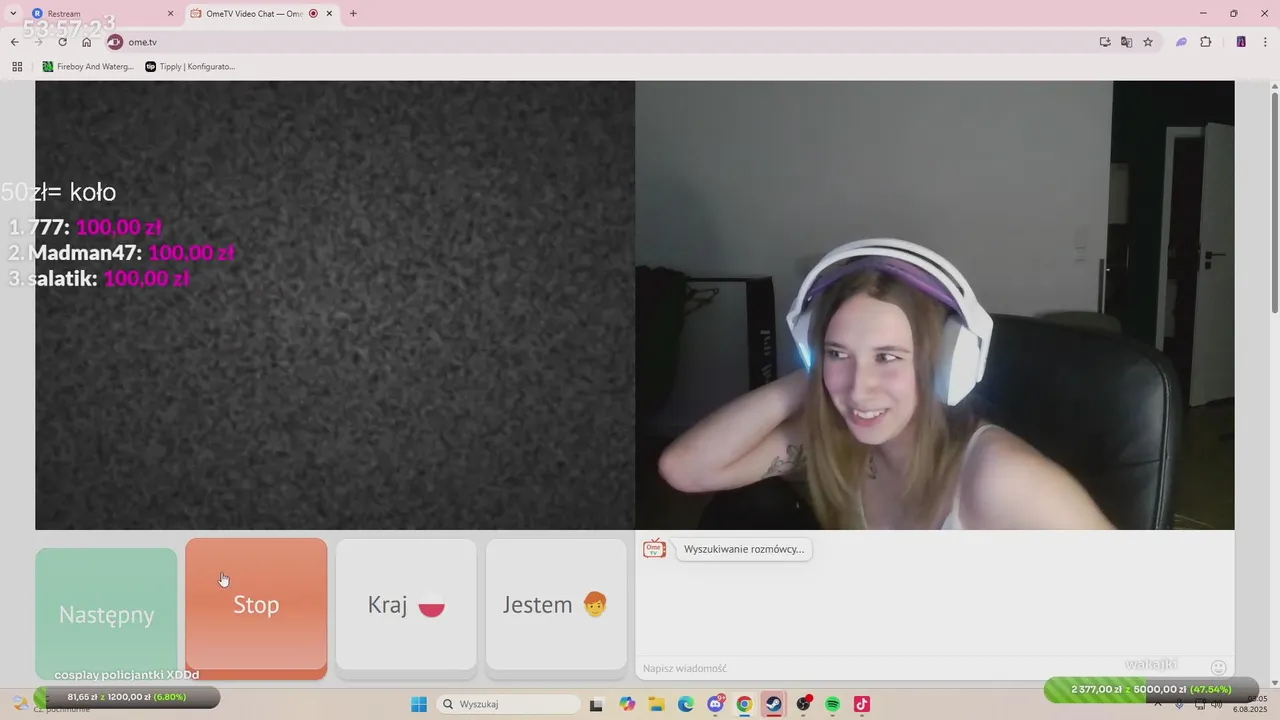Open Discord from the taskbar

(716, 704)
